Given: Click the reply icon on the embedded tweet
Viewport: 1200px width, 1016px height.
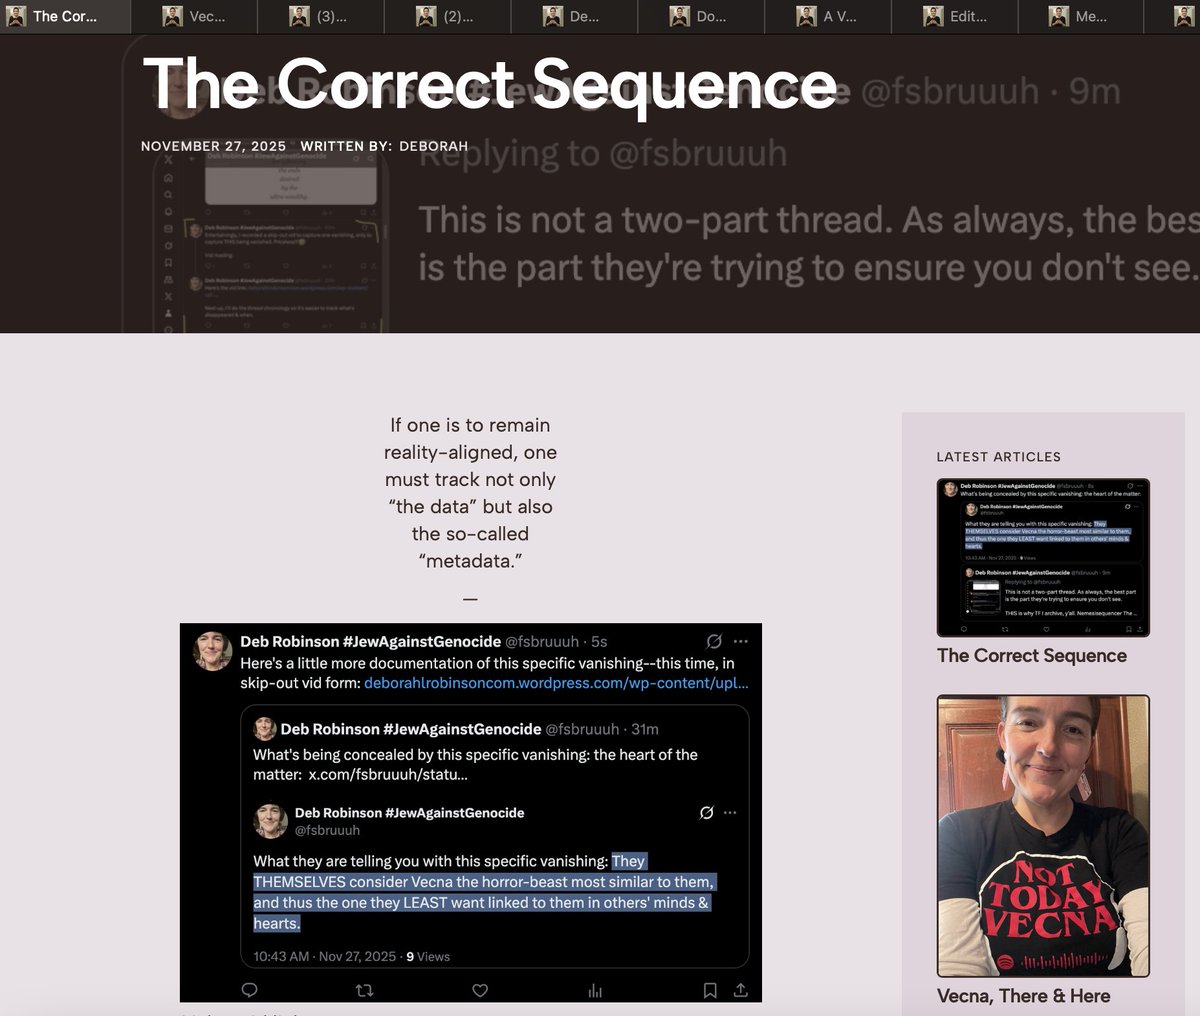Looking at the screenshot, I should (x=248, y=990).
